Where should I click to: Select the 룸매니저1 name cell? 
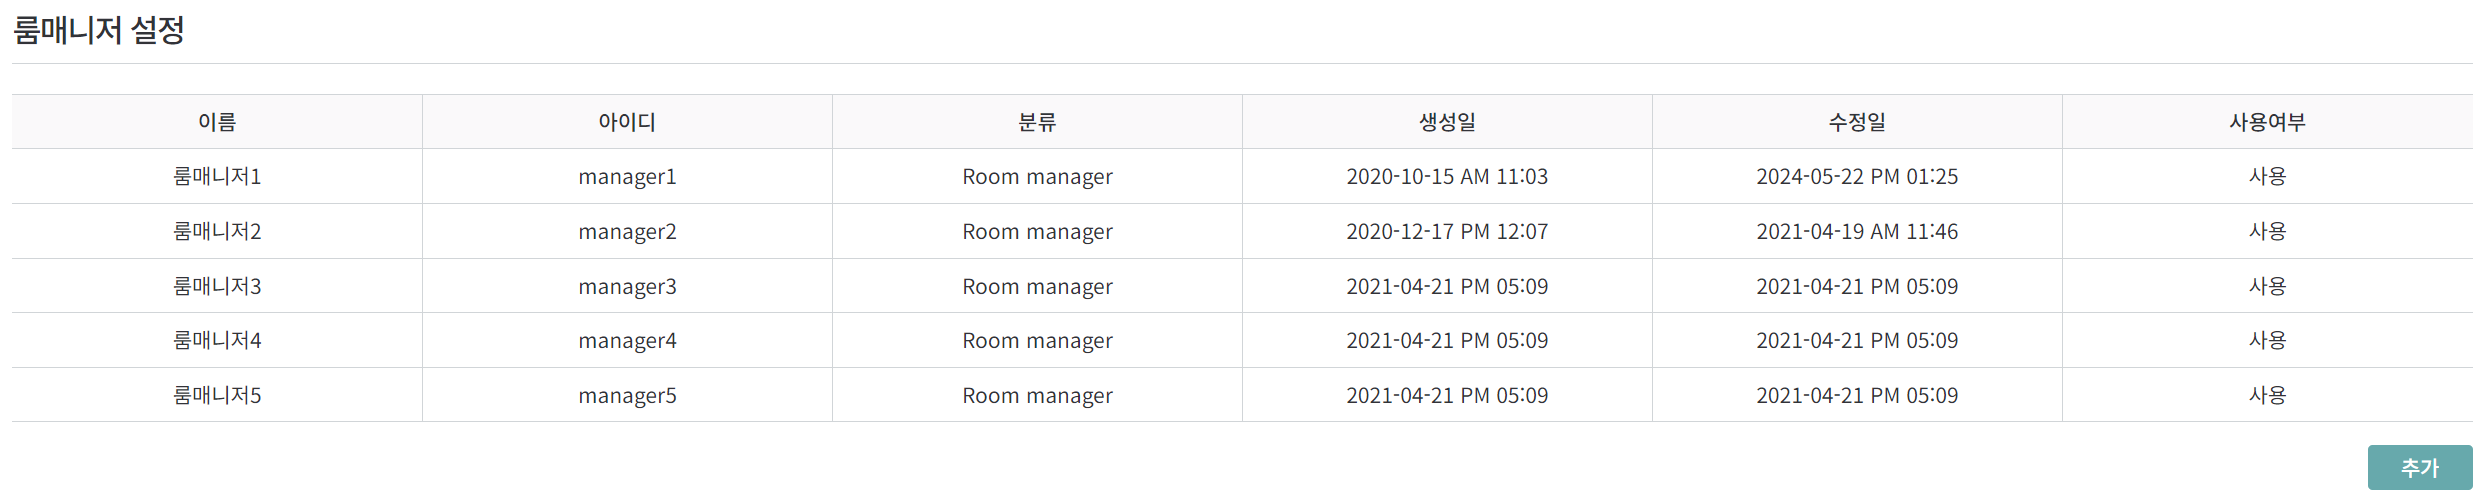[217, 176]
